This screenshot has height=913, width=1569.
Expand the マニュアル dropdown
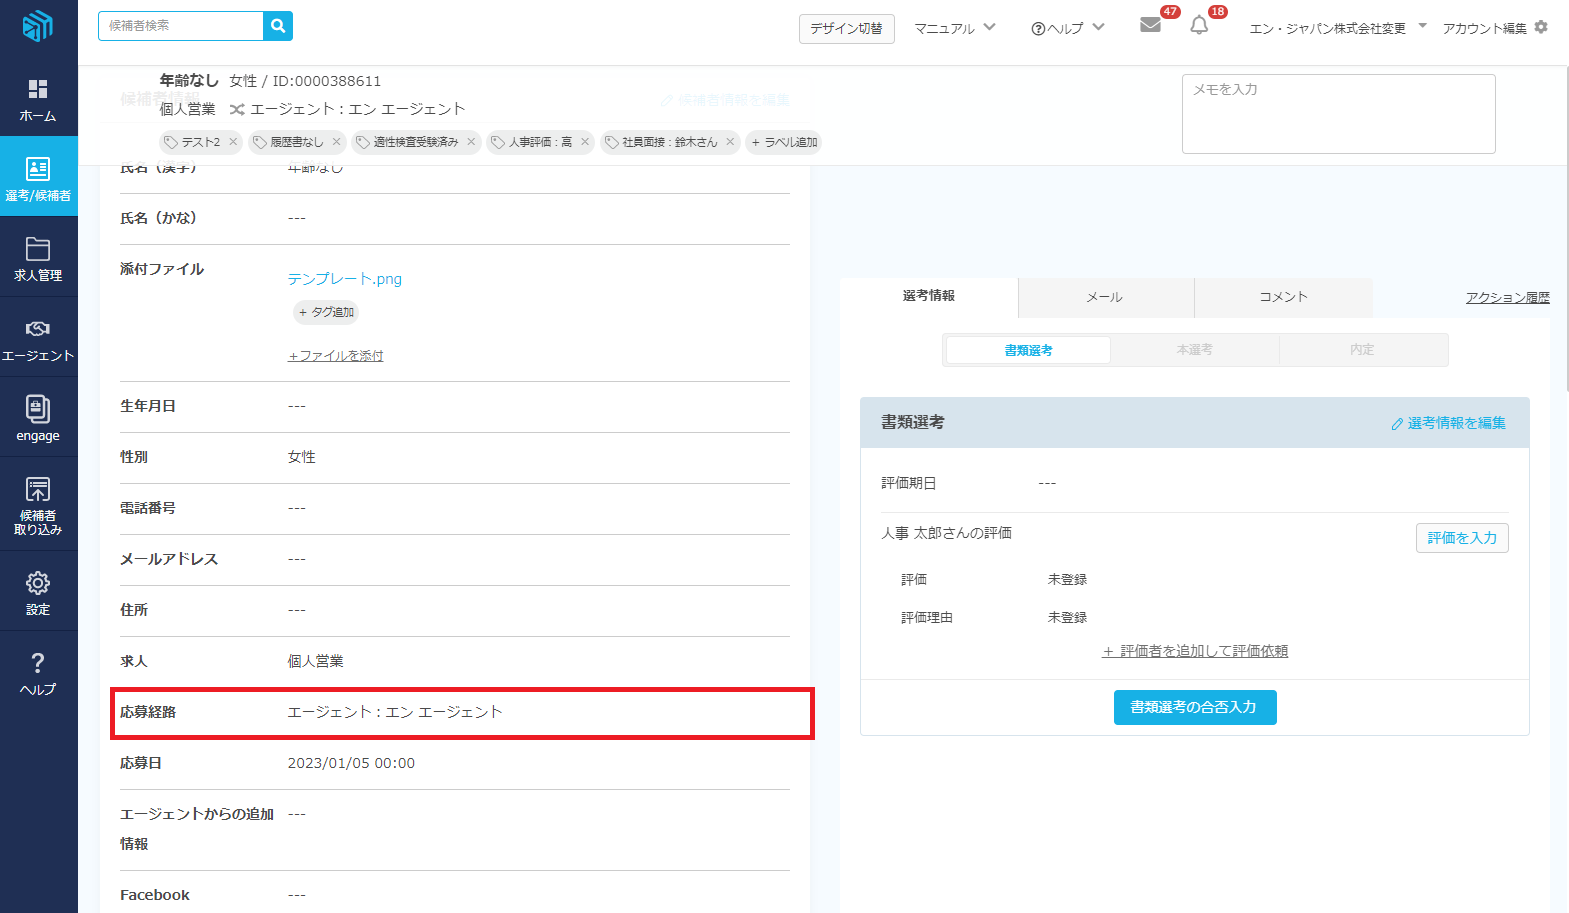click(954, 28)
